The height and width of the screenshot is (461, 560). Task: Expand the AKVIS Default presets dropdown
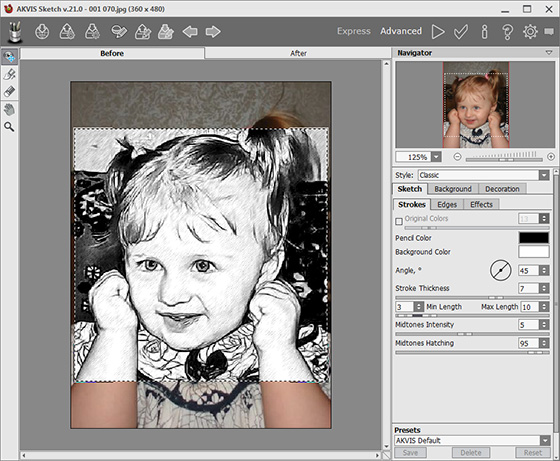[x=472, y=441]
